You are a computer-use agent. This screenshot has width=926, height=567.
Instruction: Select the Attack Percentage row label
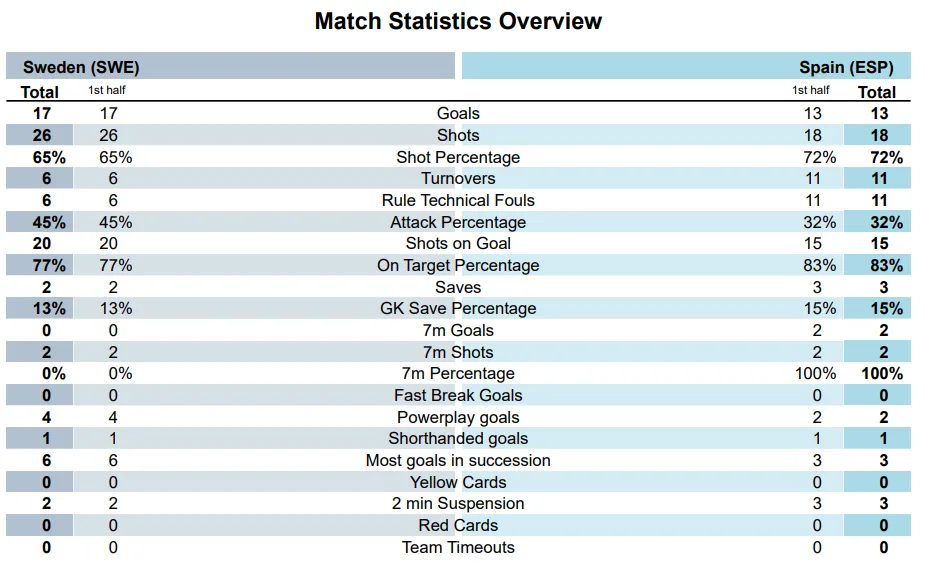[458, 222]
